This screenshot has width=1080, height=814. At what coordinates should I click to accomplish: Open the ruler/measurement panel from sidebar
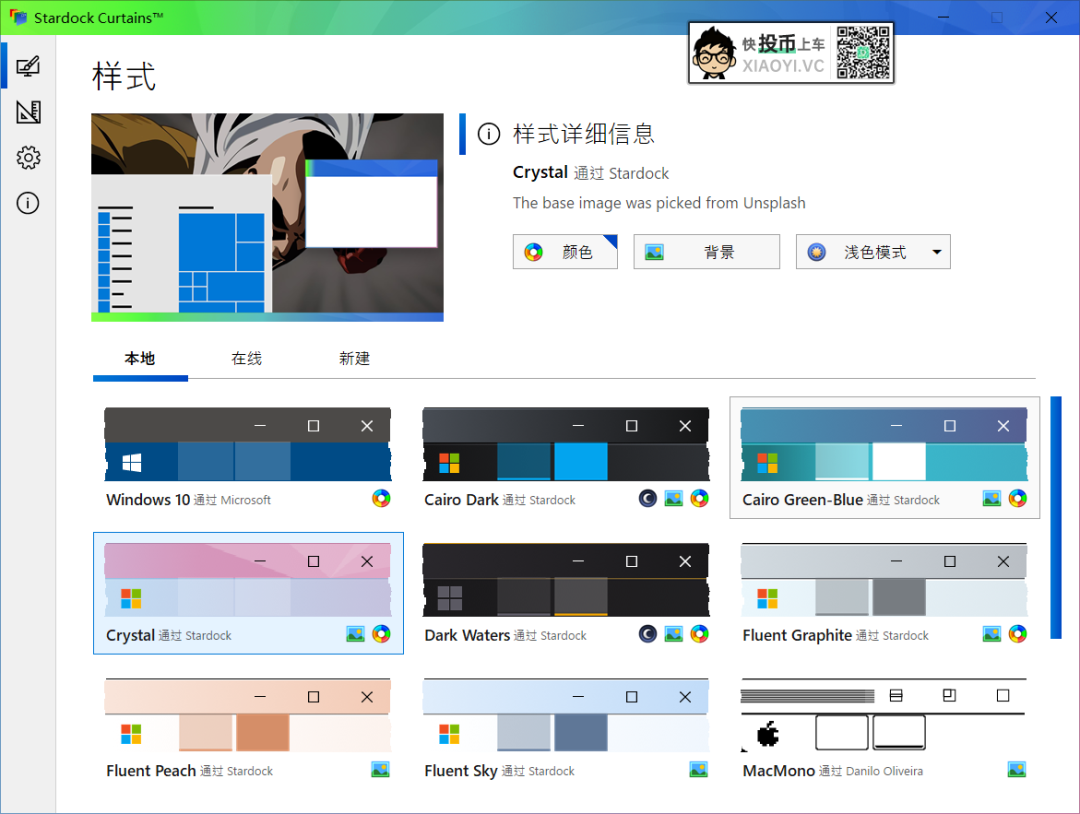point(28,112)
